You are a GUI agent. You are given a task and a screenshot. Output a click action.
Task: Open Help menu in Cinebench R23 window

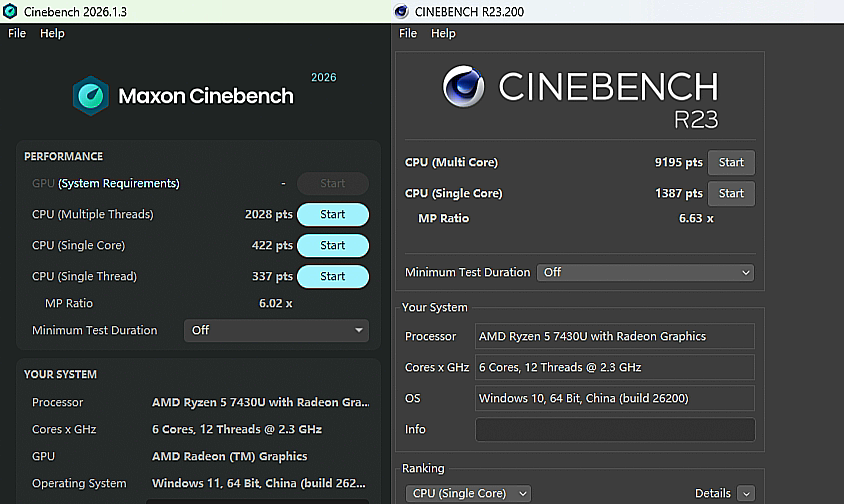point(443,33)
